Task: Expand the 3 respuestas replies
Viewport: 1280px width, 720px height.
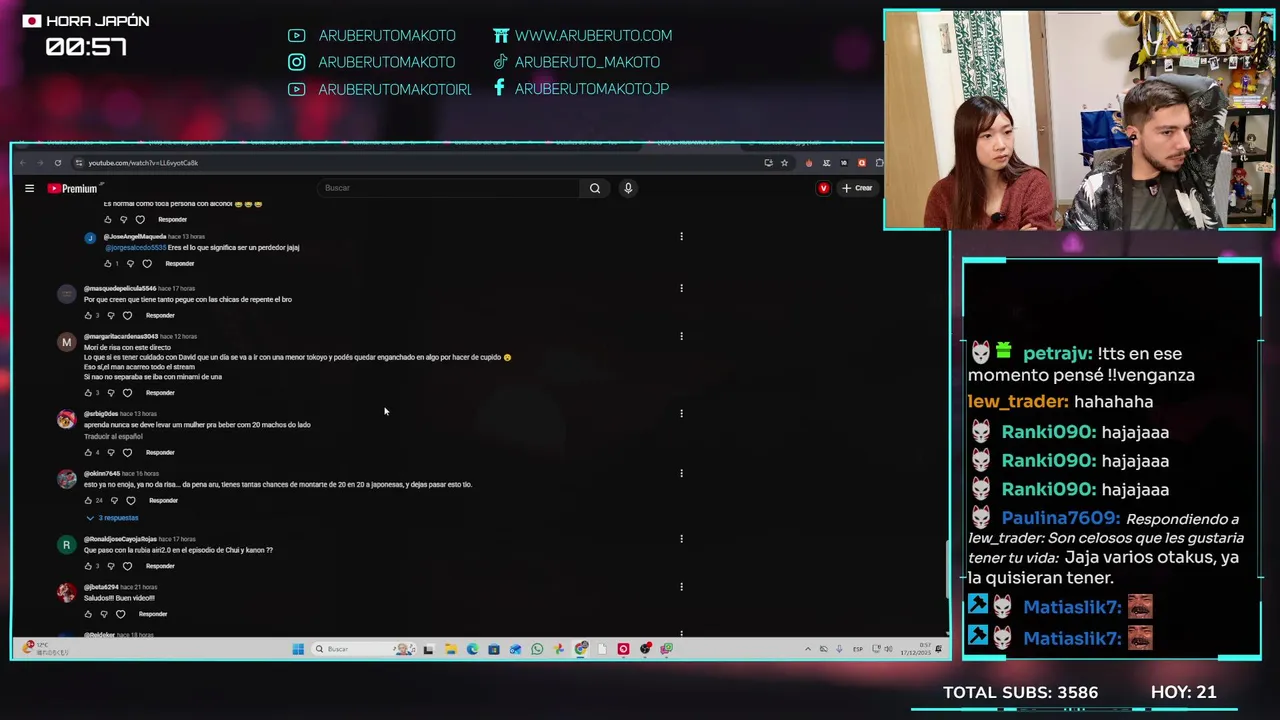Action: click(x=112, y=518)
